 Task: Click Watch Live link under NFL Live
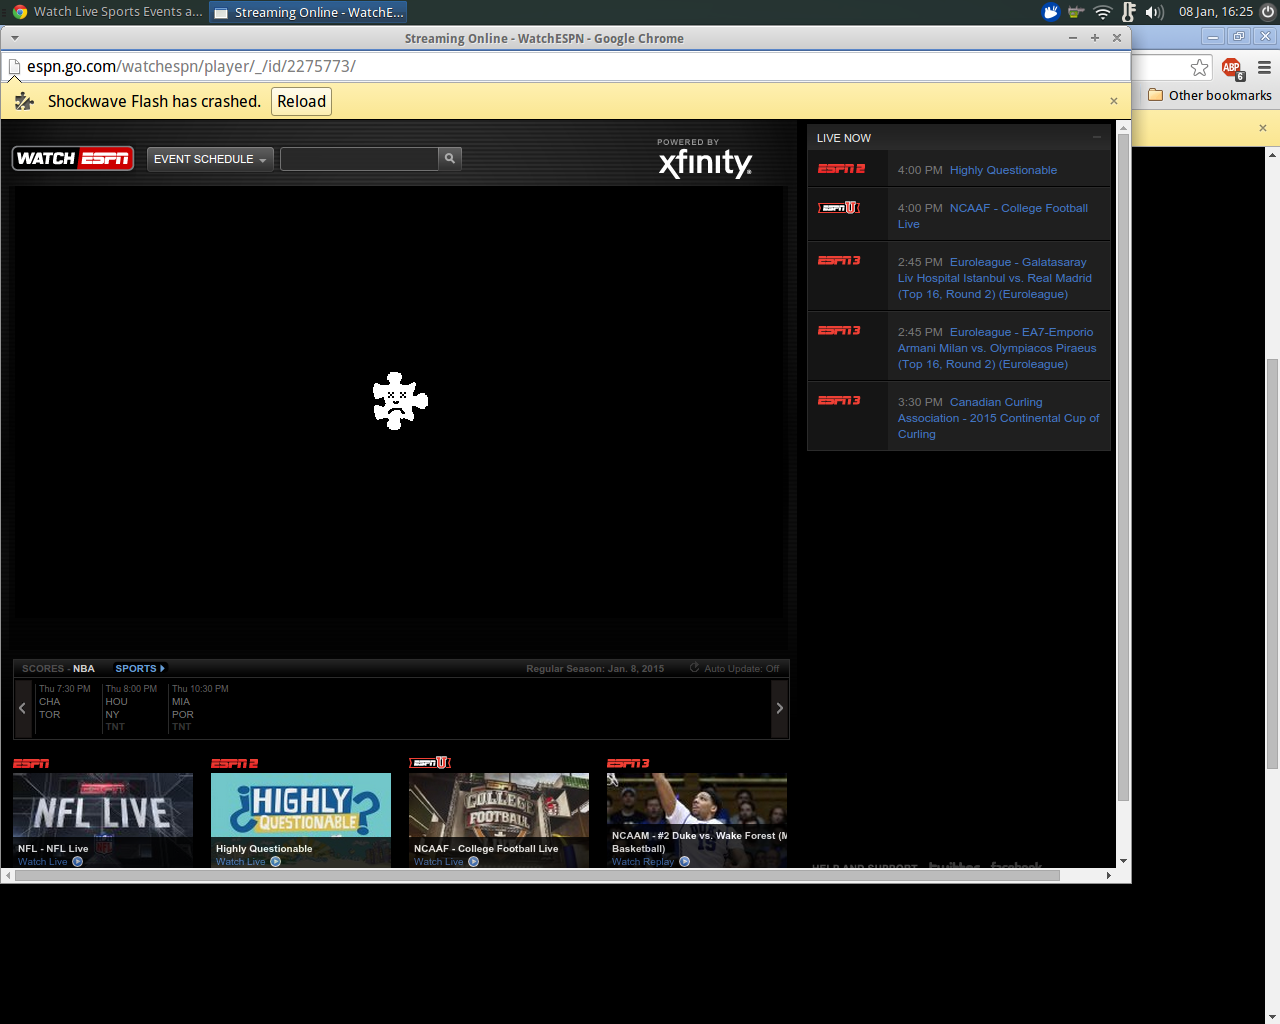click(43, 862)
